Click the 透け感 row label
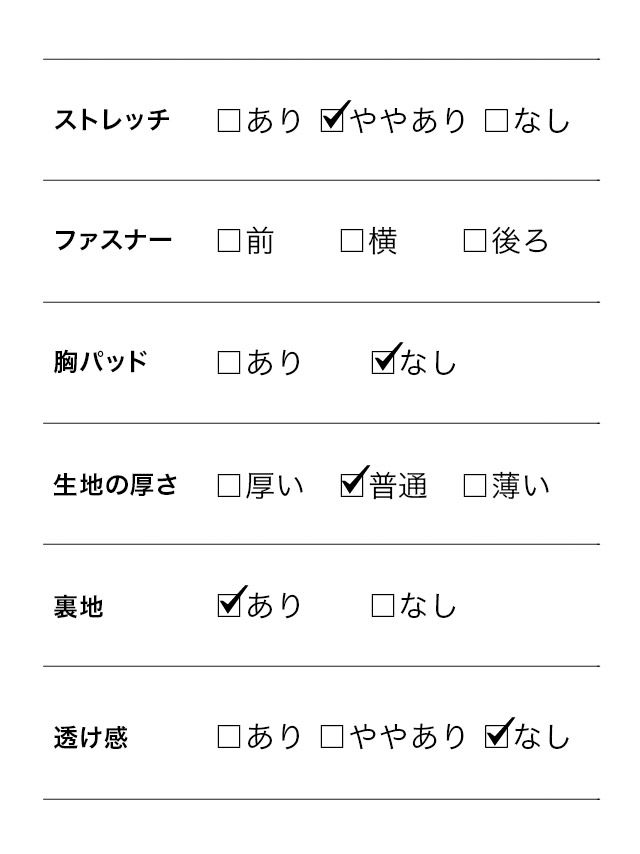 91,739
